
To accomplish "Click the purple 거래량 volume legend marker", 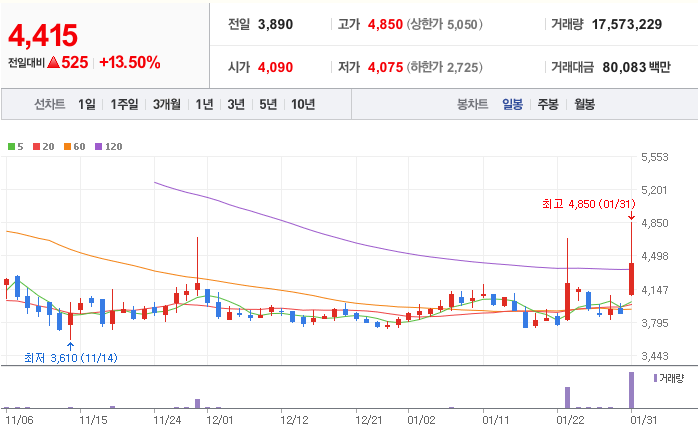I will click(655, 378).
